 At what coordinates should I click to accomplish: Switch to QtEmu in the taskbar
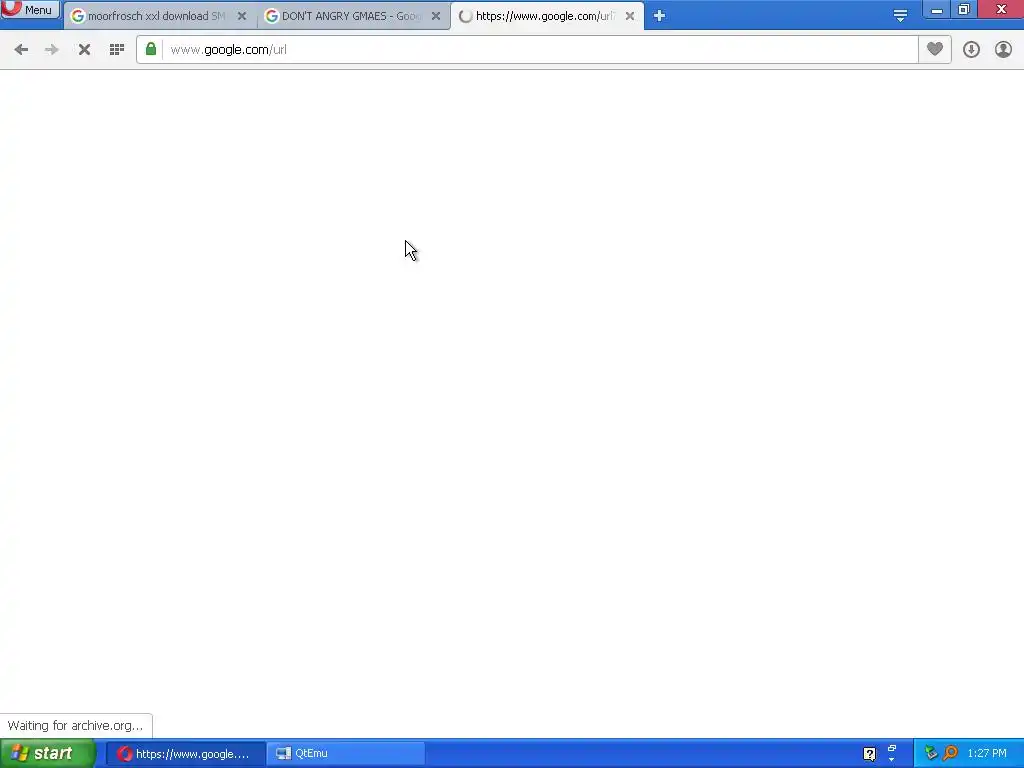[346, 754]
